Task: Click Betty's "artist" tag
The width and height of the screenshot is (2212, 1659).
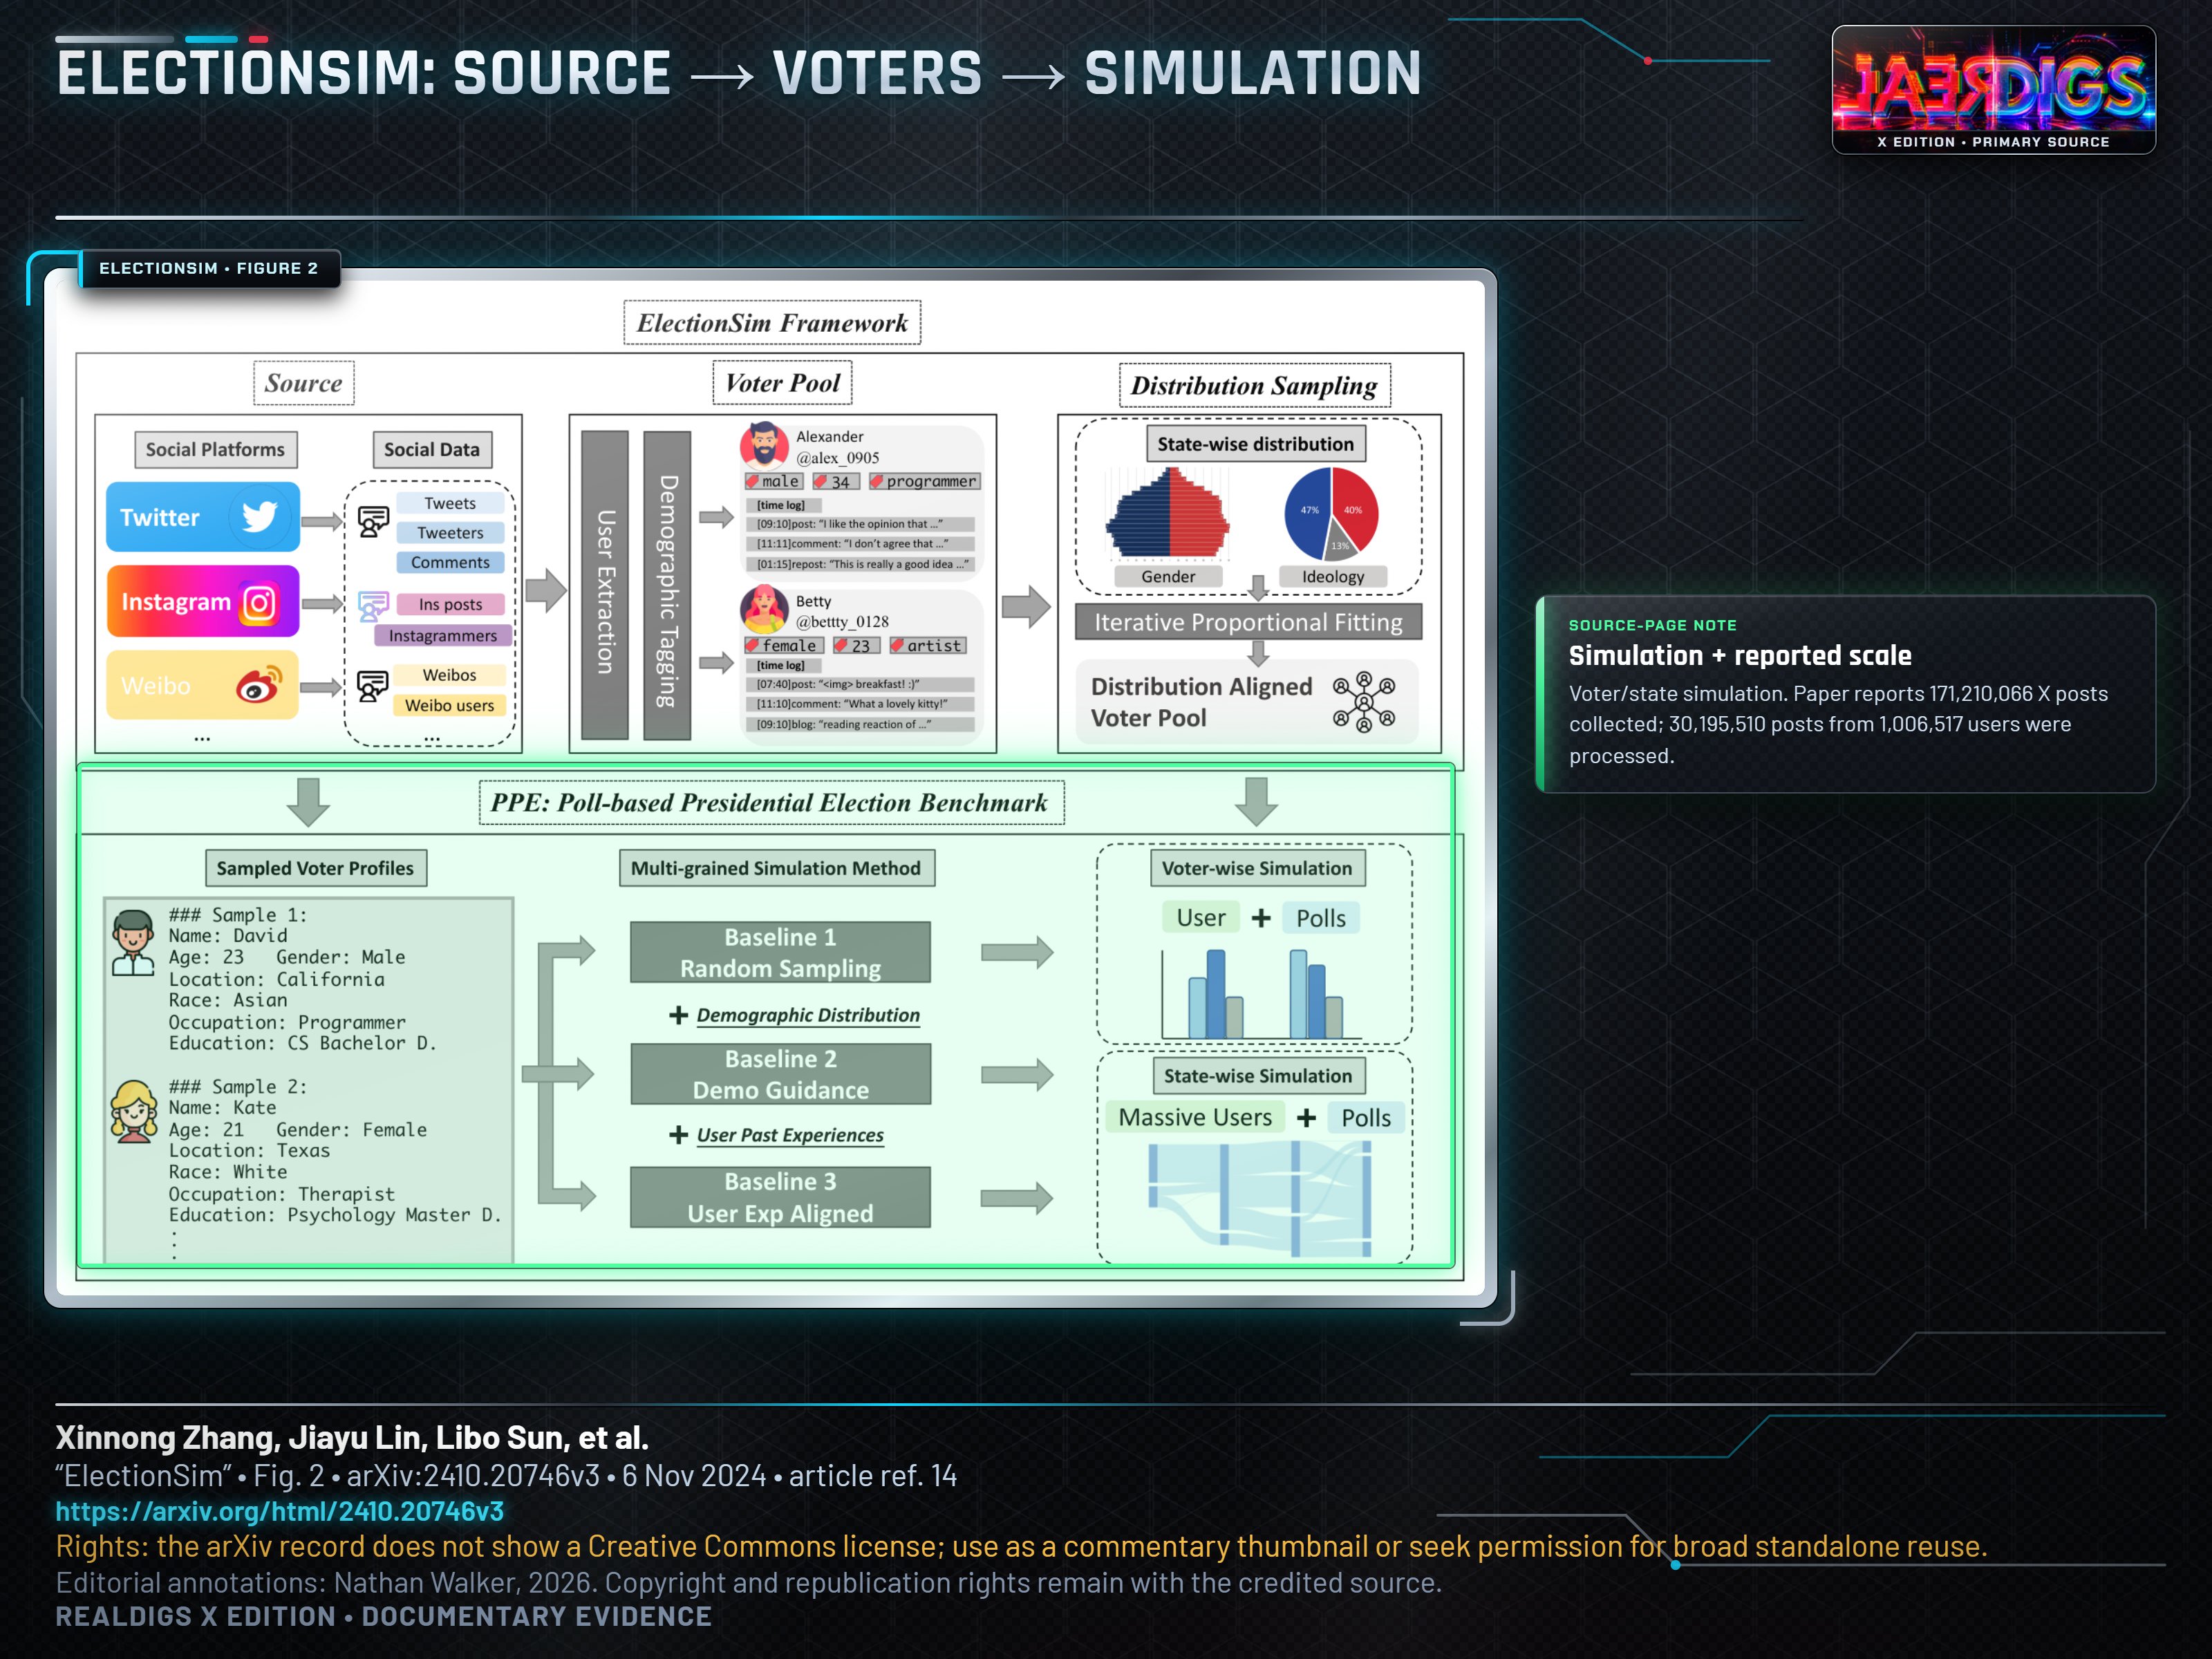Action: pyautogui.click(x=928, y=646)
